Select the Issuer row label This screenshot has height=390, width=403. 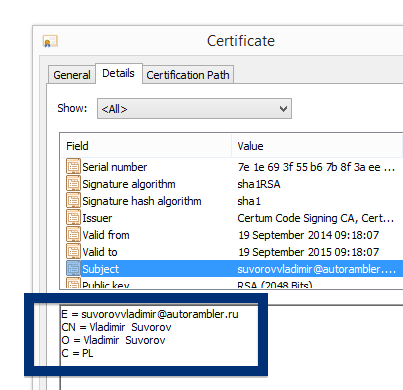(x=97, y=218)
